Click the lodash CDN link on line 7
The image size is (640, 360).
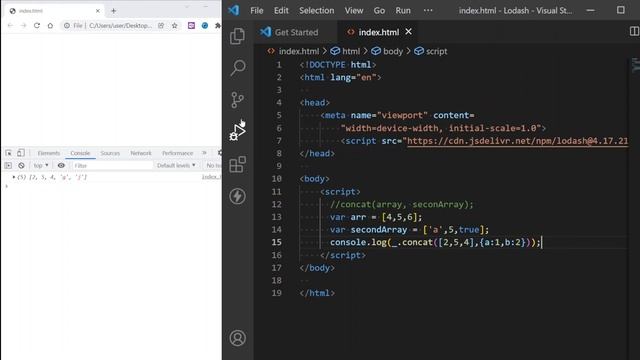[517, 141]
